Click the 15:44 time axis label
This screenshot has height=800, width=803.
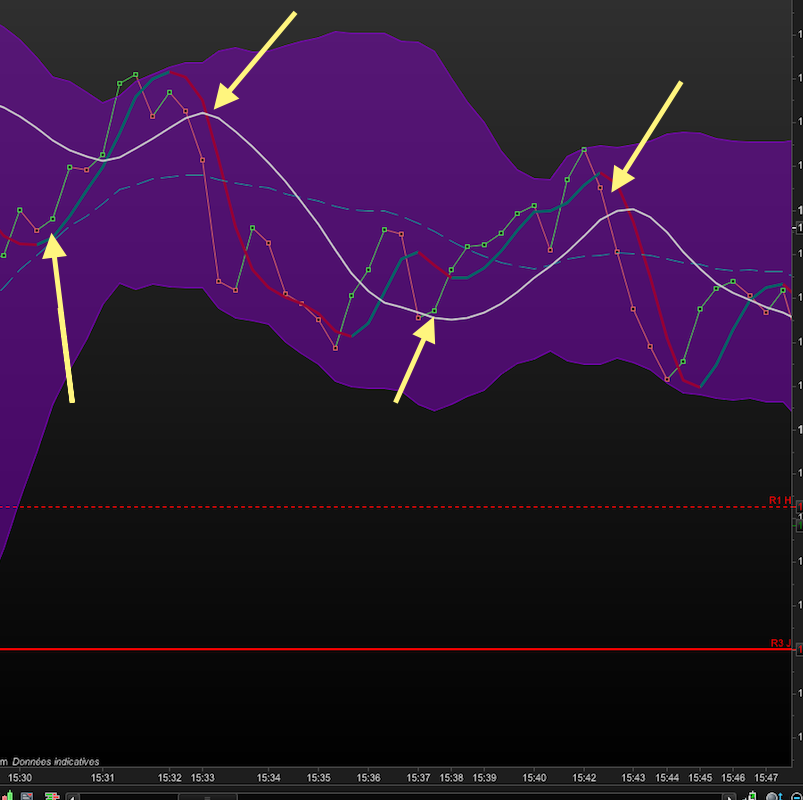click(667, 777)
